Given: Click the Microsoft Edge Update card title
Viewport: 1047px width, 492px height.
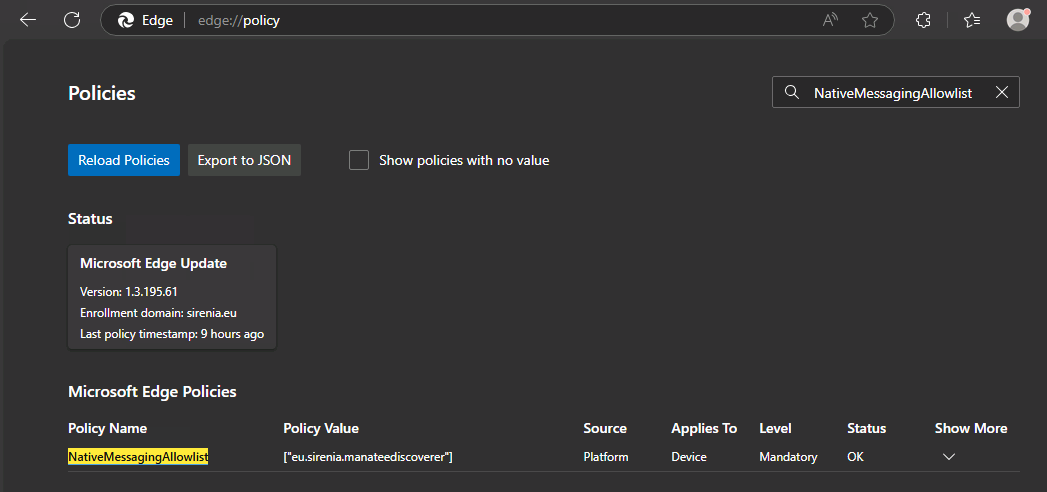Looking at the screenshot, I should pyautogui.click(x=154, y=264).
